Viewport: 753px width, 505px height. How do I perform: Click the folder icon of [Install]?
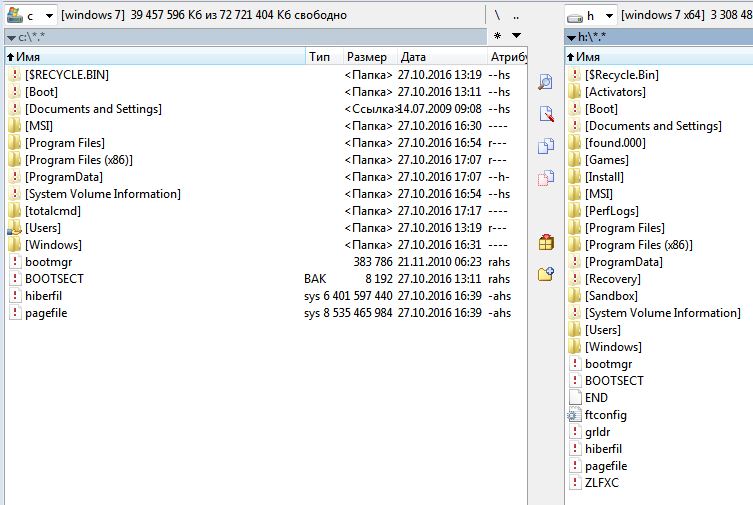[x=575, y=177]
